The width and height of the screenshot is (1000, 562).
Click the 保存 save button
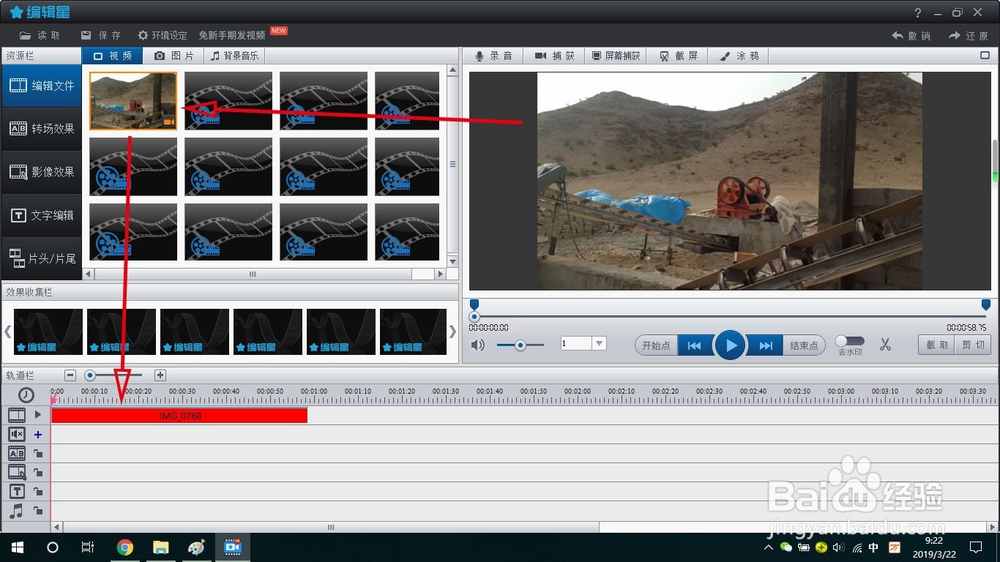coord(101,35)
